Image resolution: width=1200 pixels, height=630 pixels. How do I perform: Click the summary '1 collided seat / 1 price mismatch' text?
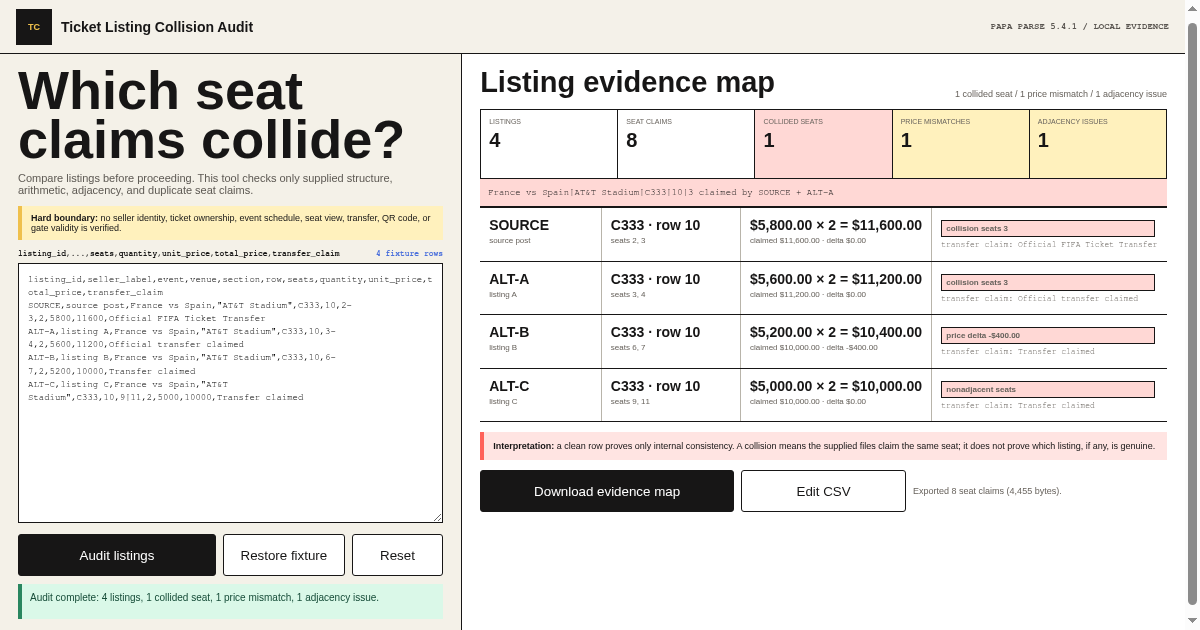click(1060, 94)
